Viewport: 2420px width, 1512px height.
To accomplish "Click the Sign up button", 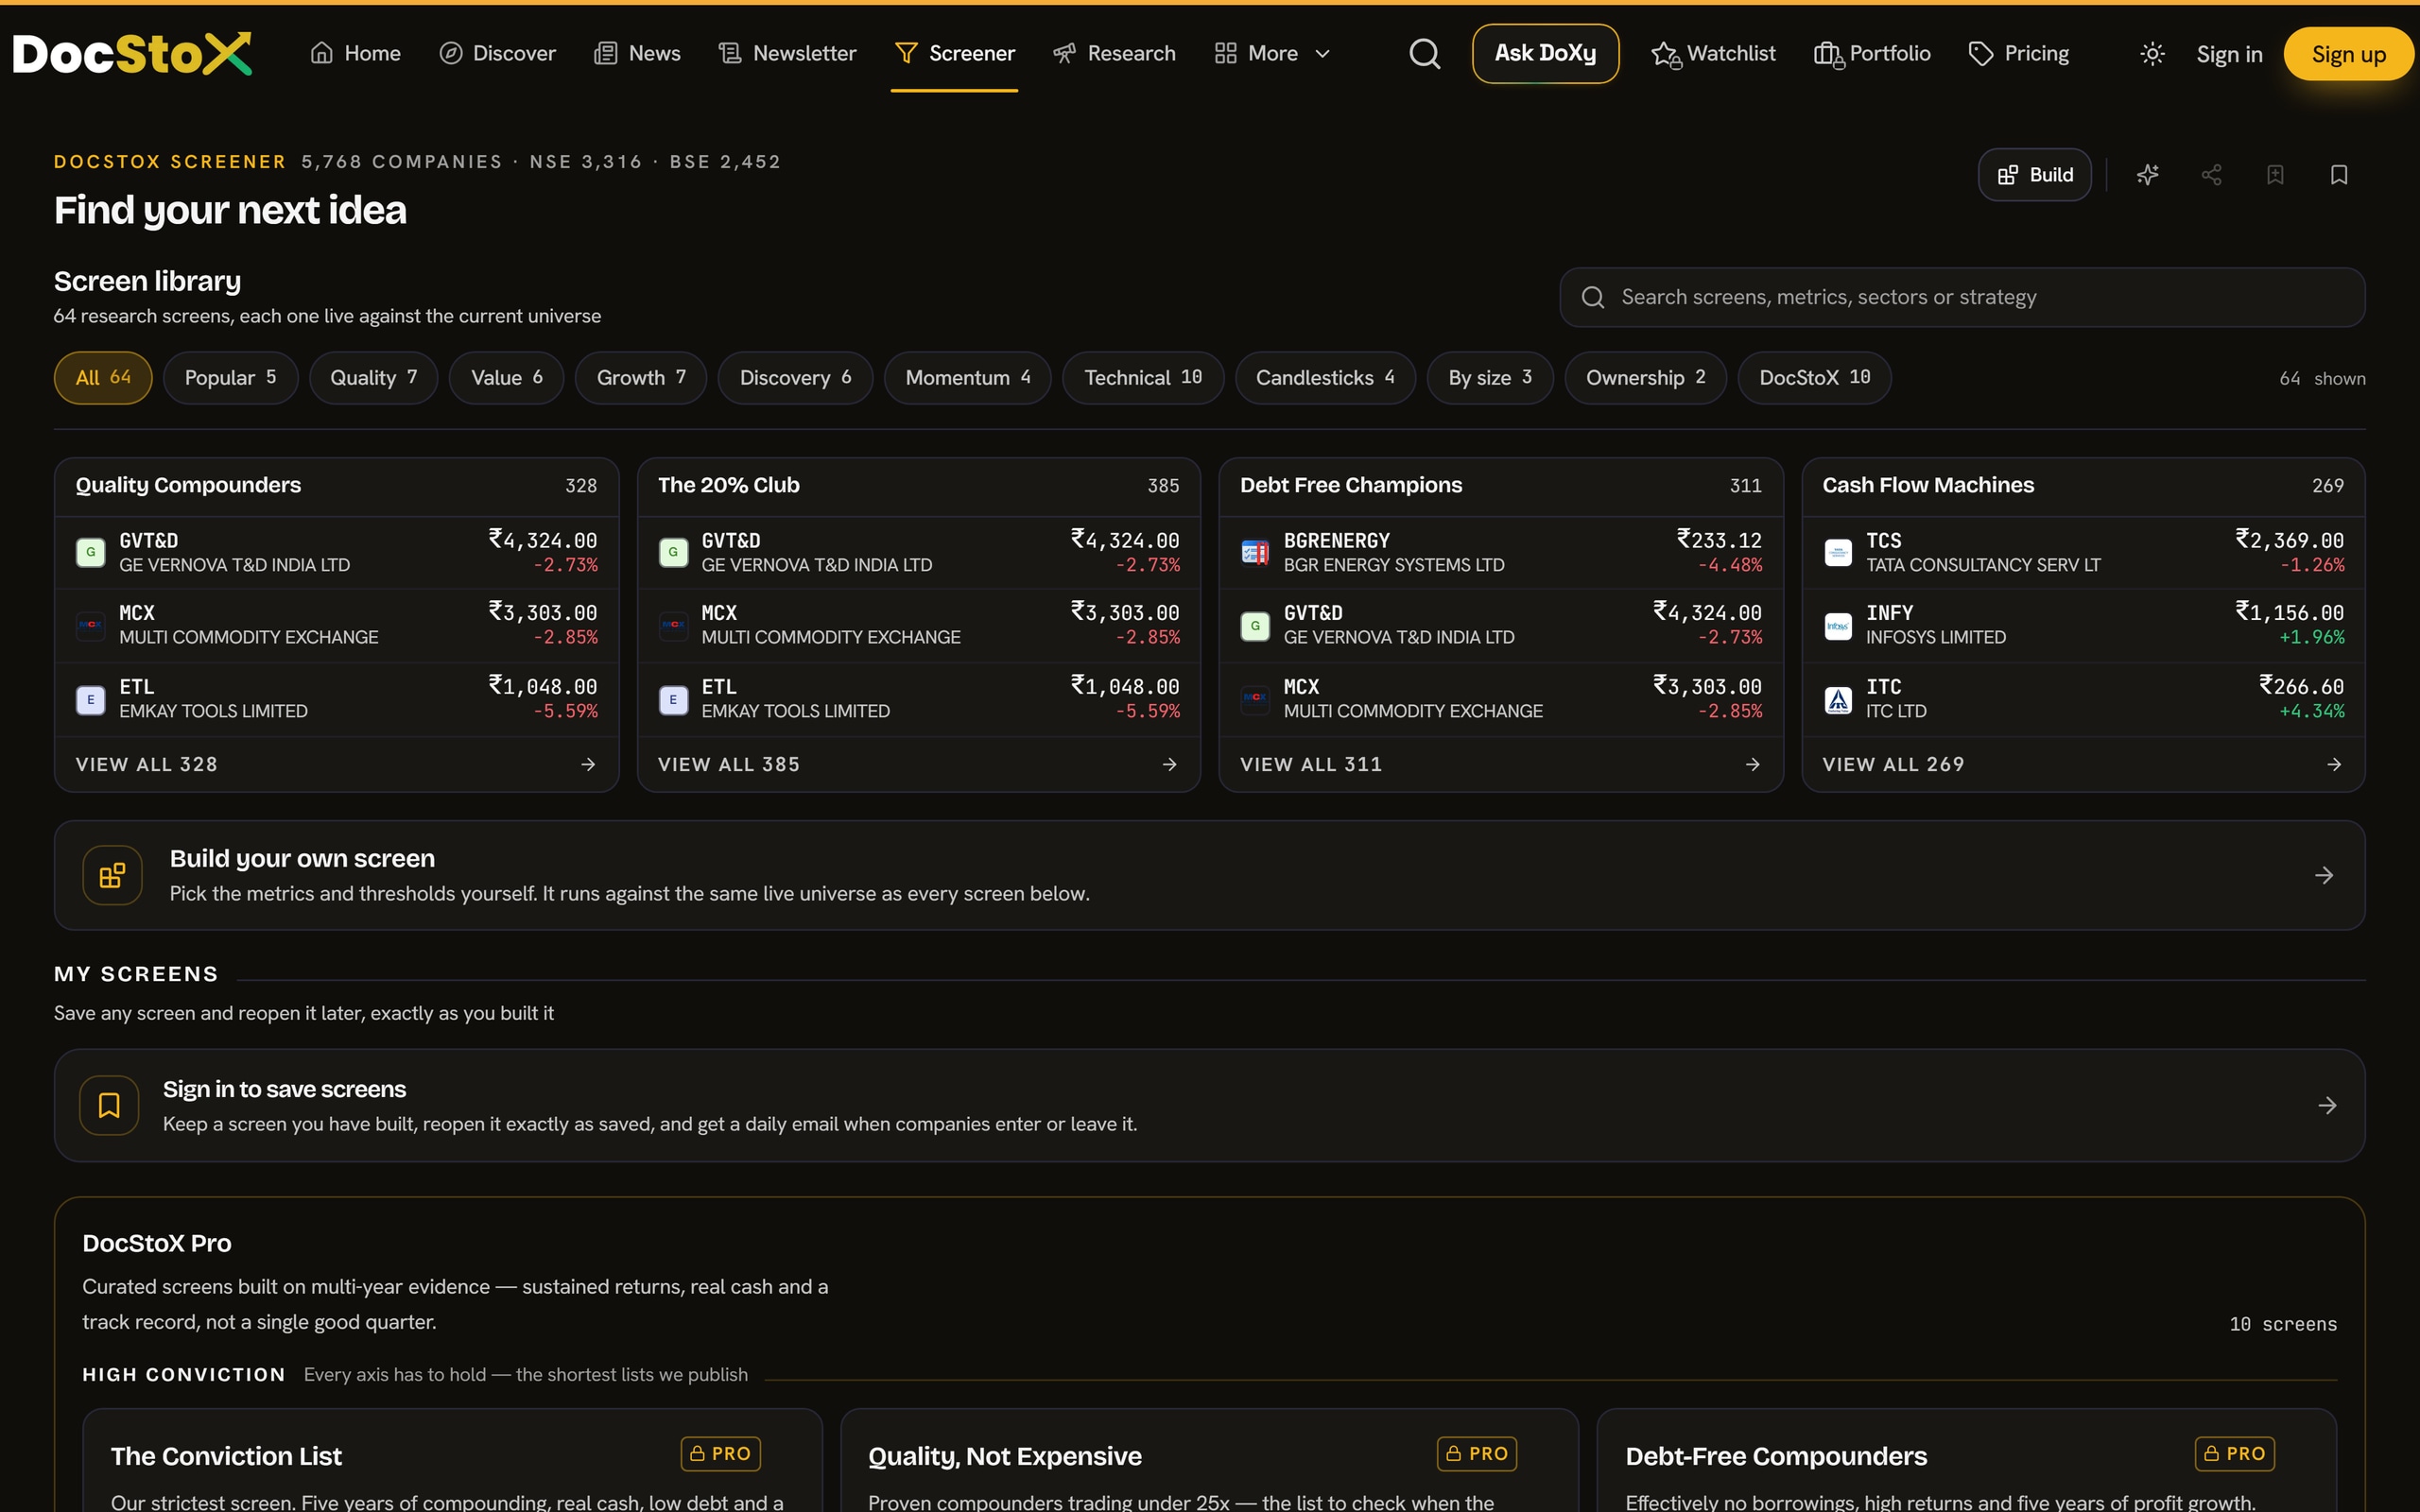I will [x=2348, y=55].
